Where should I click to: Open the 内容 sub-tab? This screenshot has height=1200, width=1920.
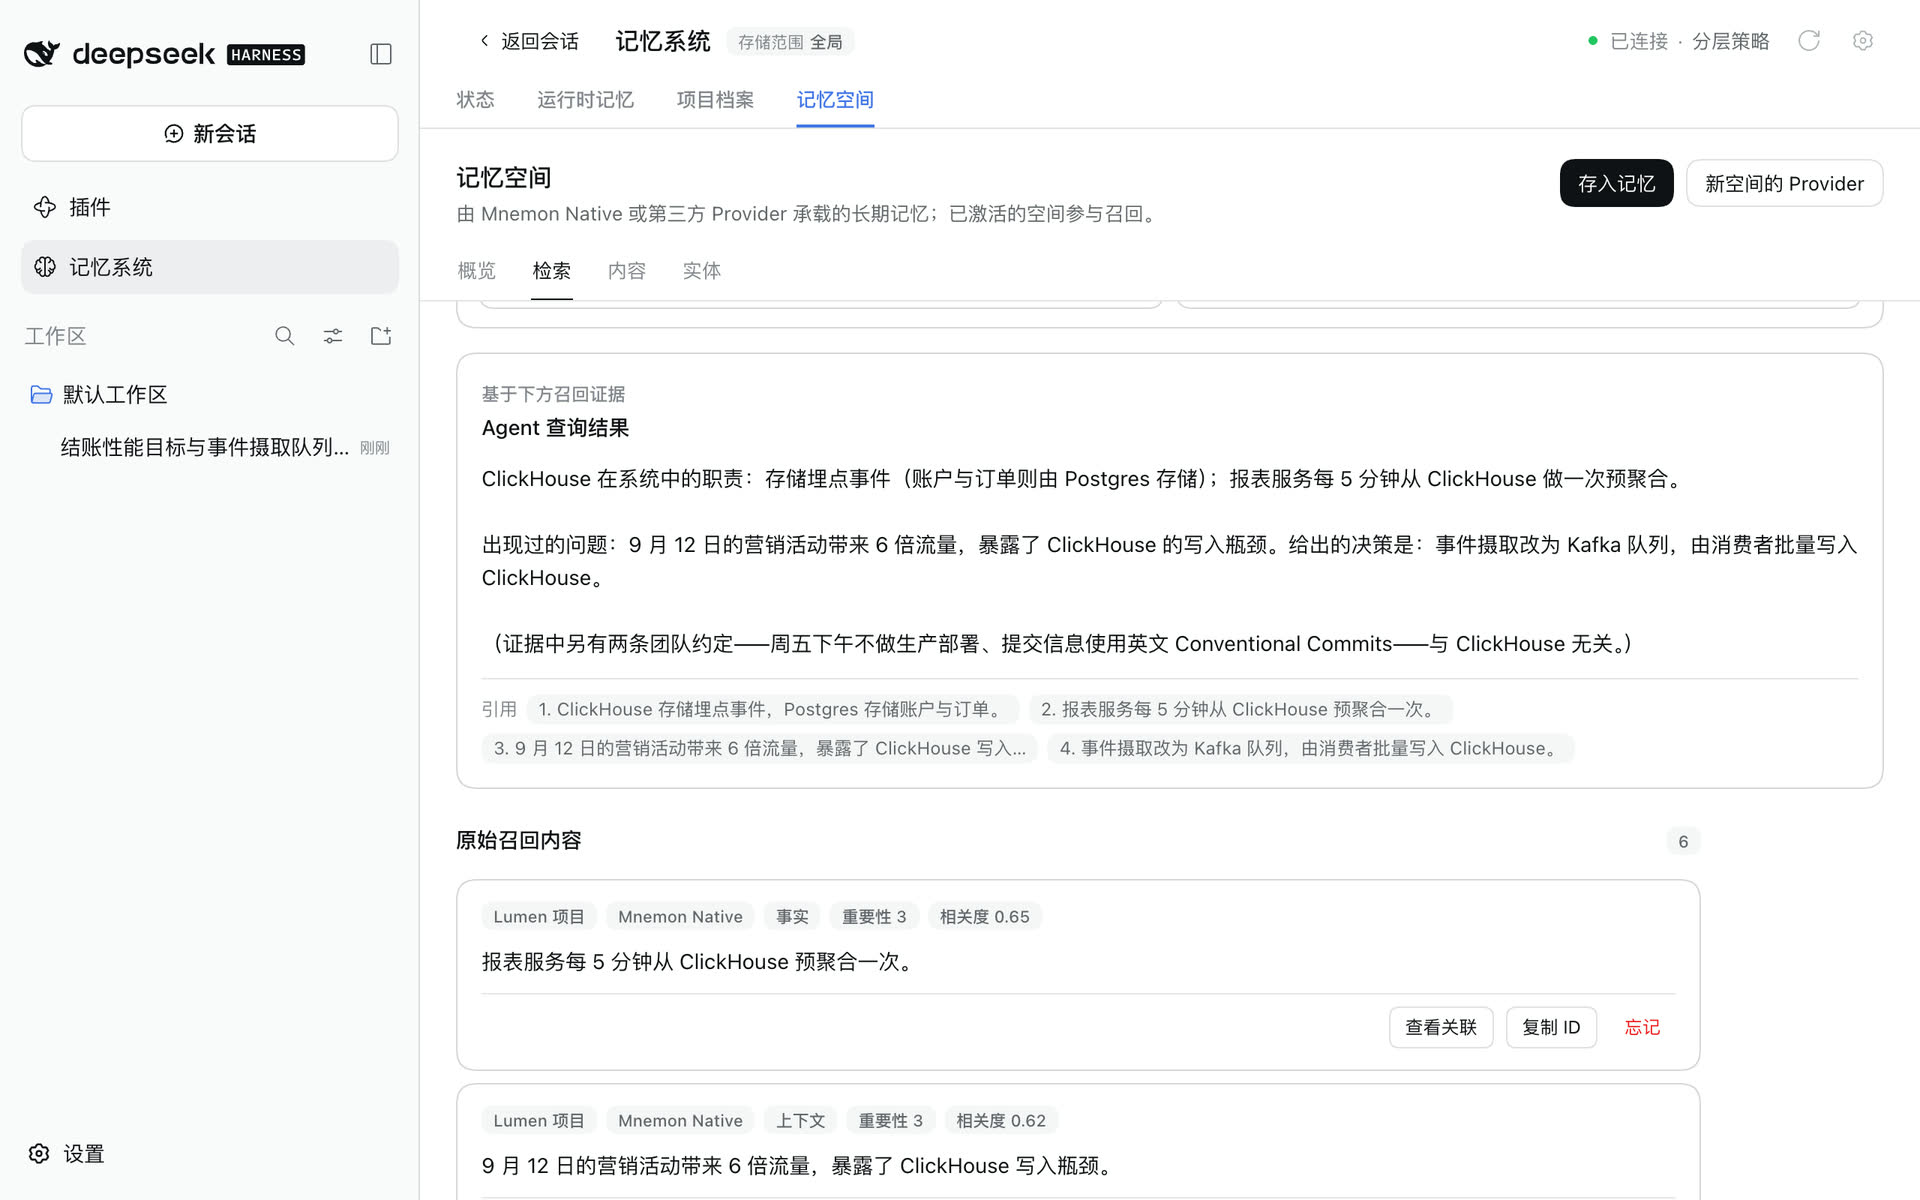[x=627, y=271]
